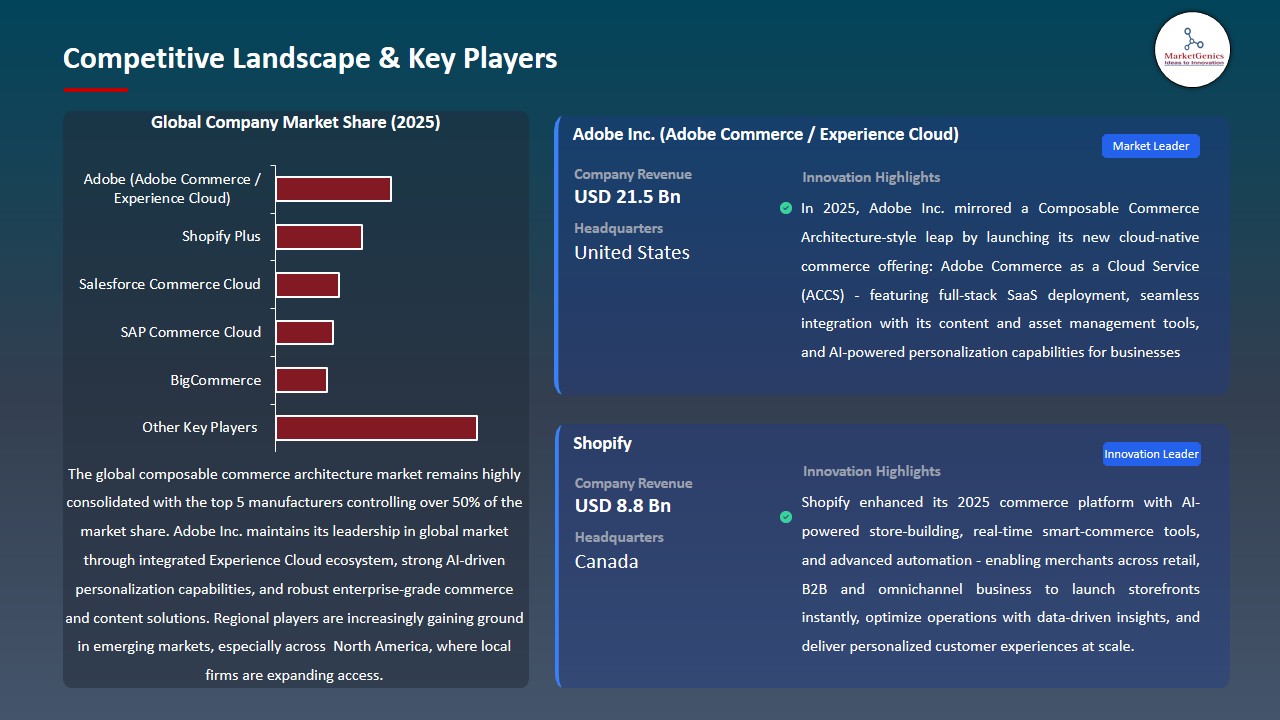This screenshot has width=1280, height=720.
Task: Click the Adobe (Adobe Commerce / Experience Cloud) bar
Action: tap(333, 188)
